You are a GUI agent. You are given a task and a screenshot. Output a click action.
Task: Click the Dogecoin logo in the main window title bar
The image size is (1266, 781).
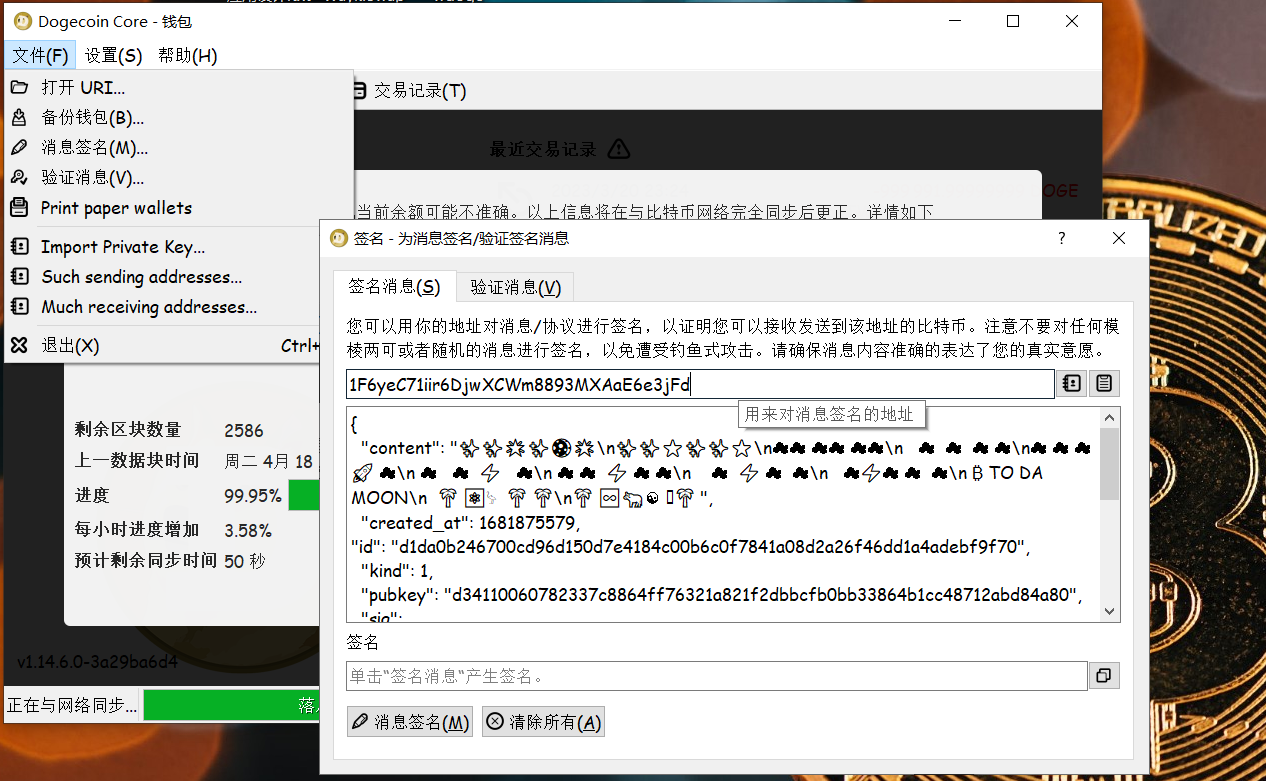tap(23, 21)
